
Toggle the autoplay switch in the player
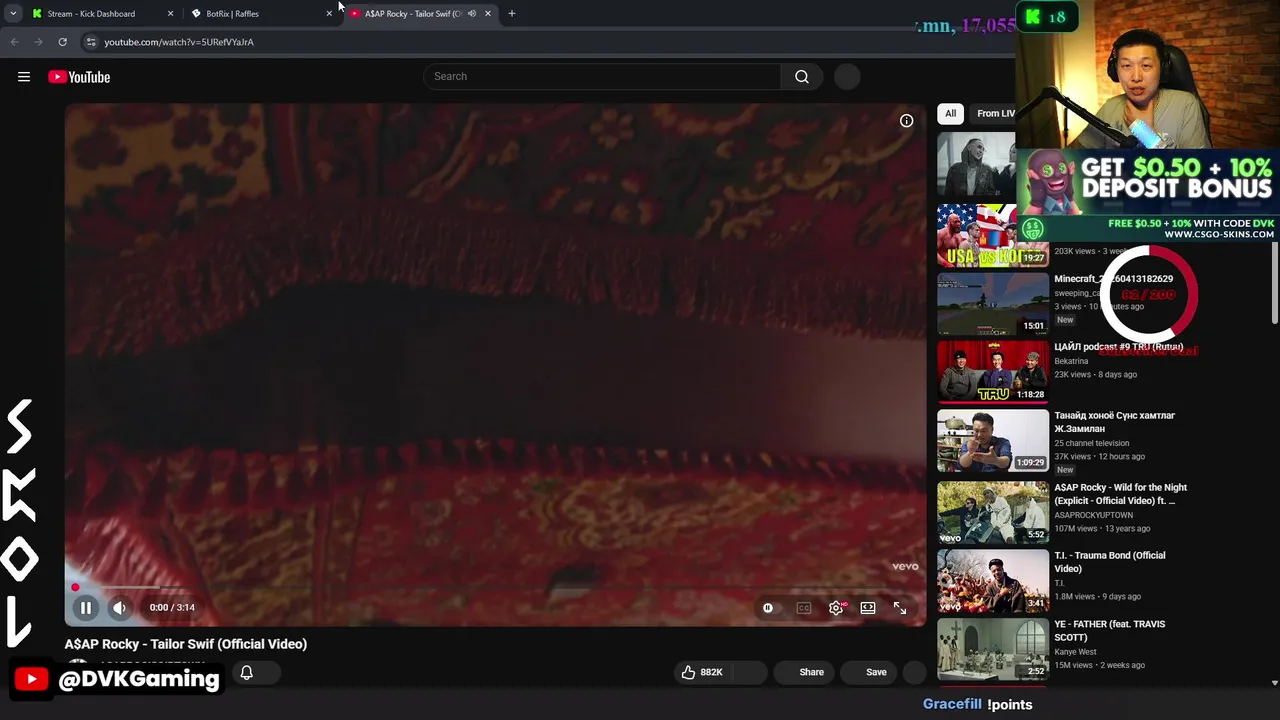pyautogui.click(x=768, y=608)
